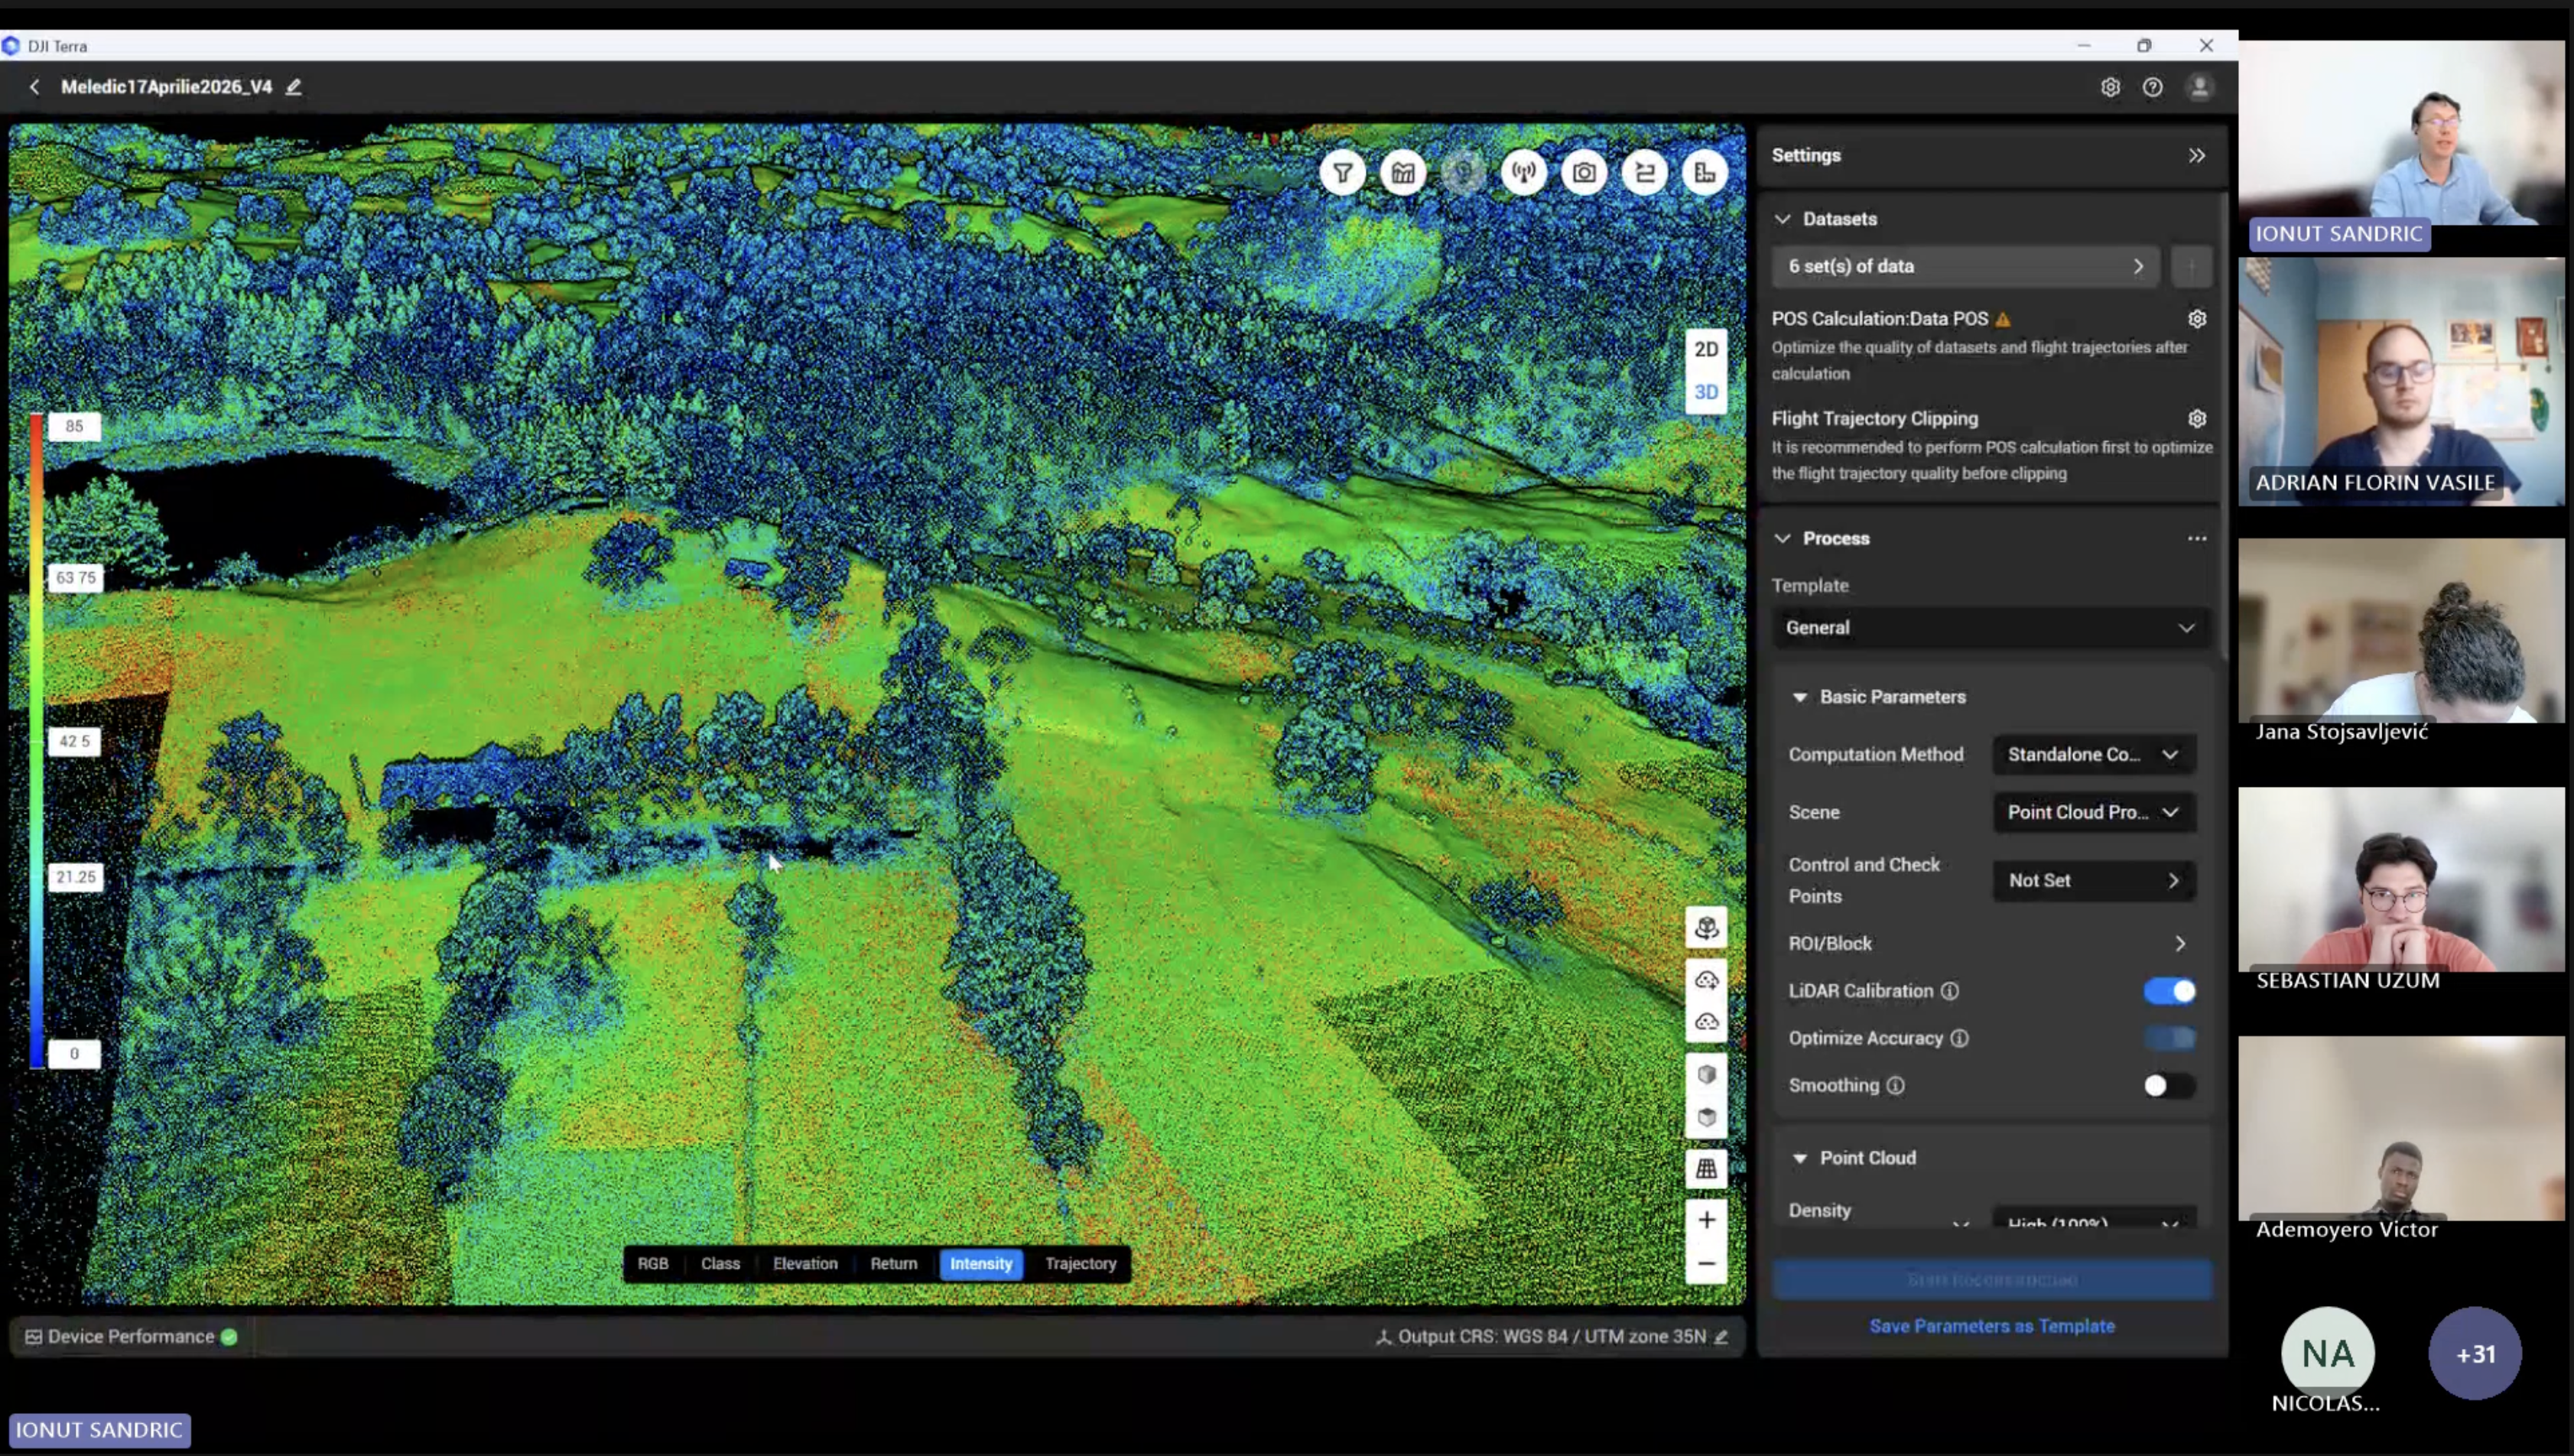This screenshot has width=2574, height=1456.
Task: Switch point cloud display to Elevation
Action: 805,1264
